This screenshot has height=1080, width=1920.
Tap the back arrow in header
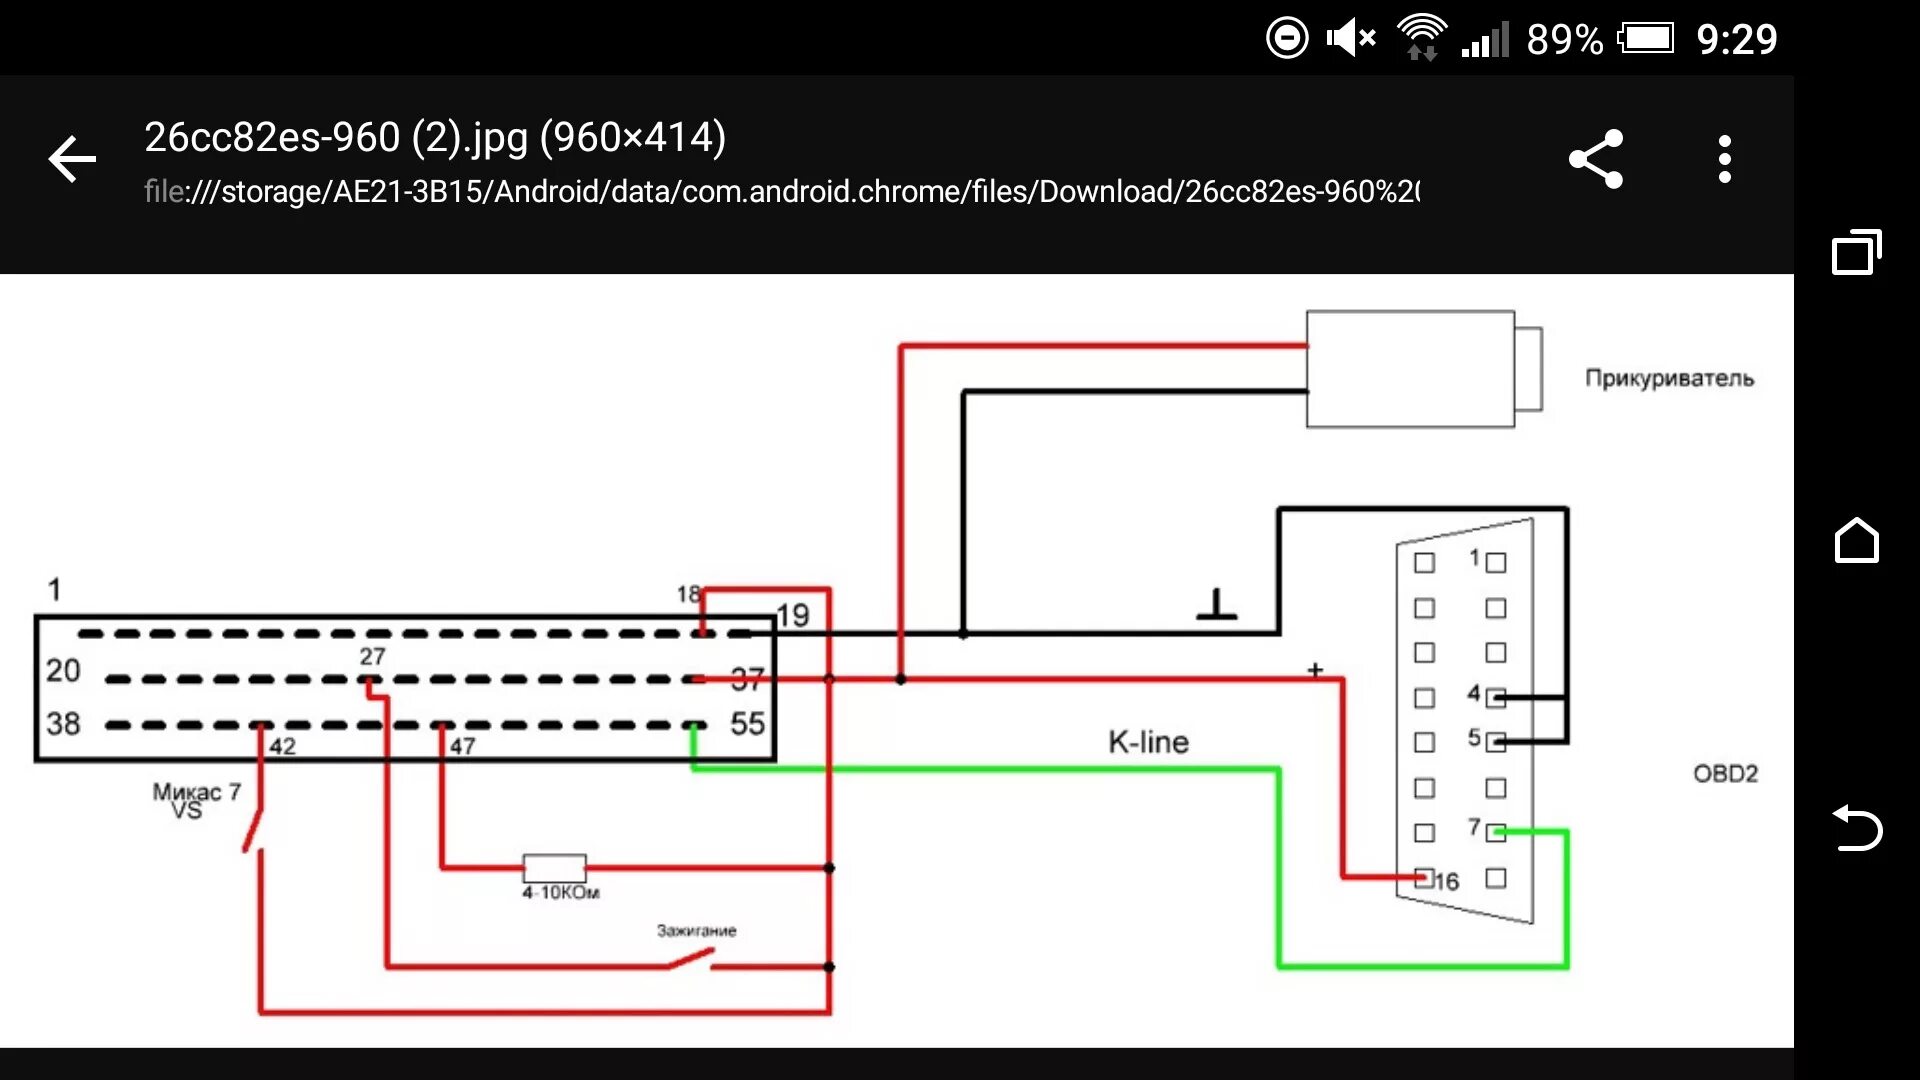(x=72, y=159)
